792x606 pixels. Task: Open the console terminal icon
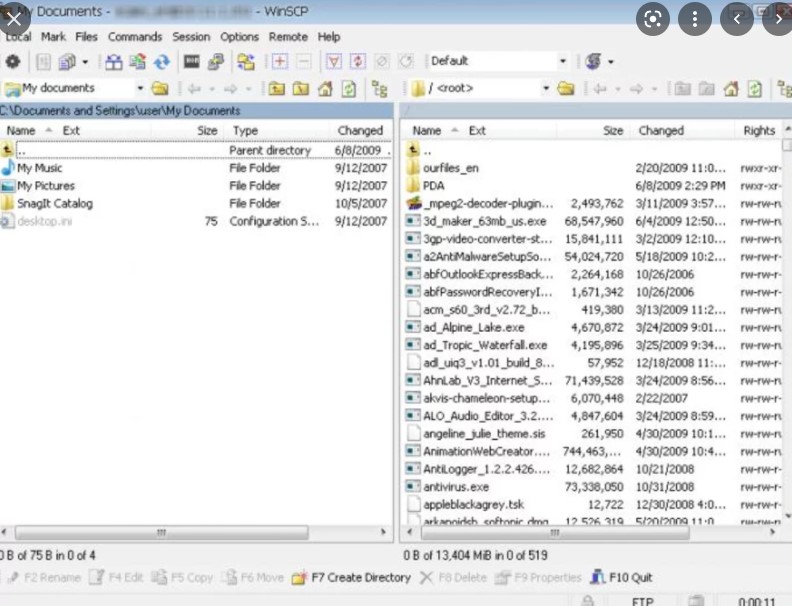[191, 62]
